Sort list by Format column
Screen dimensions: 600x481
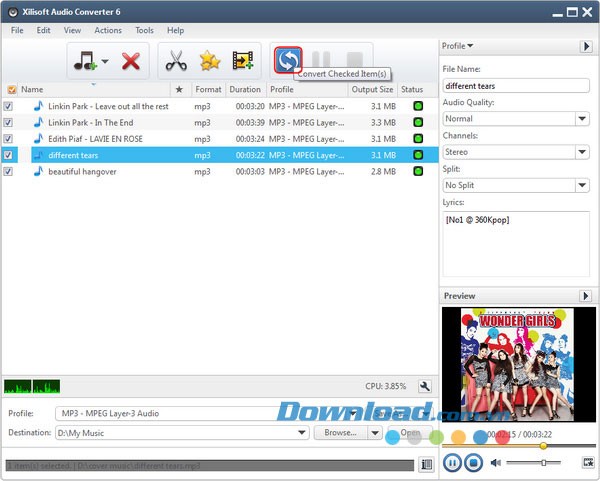tap(208, 90)
